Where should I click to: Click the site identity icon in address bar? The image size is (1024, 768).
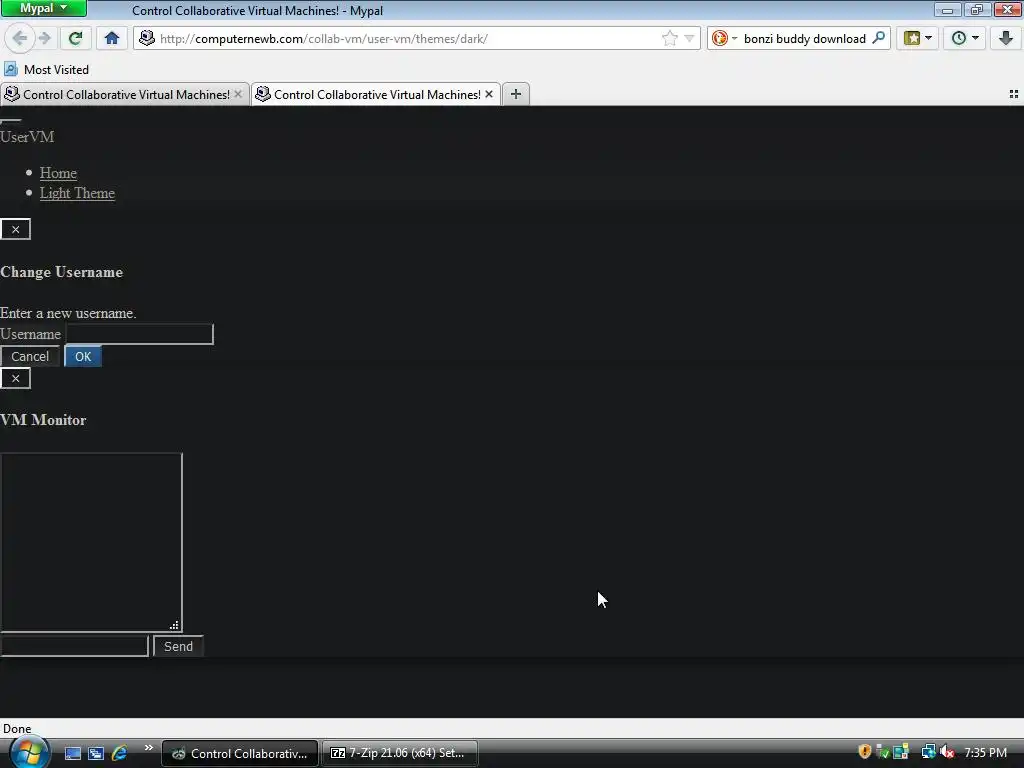pyautogui.click(x=147, y=39)
